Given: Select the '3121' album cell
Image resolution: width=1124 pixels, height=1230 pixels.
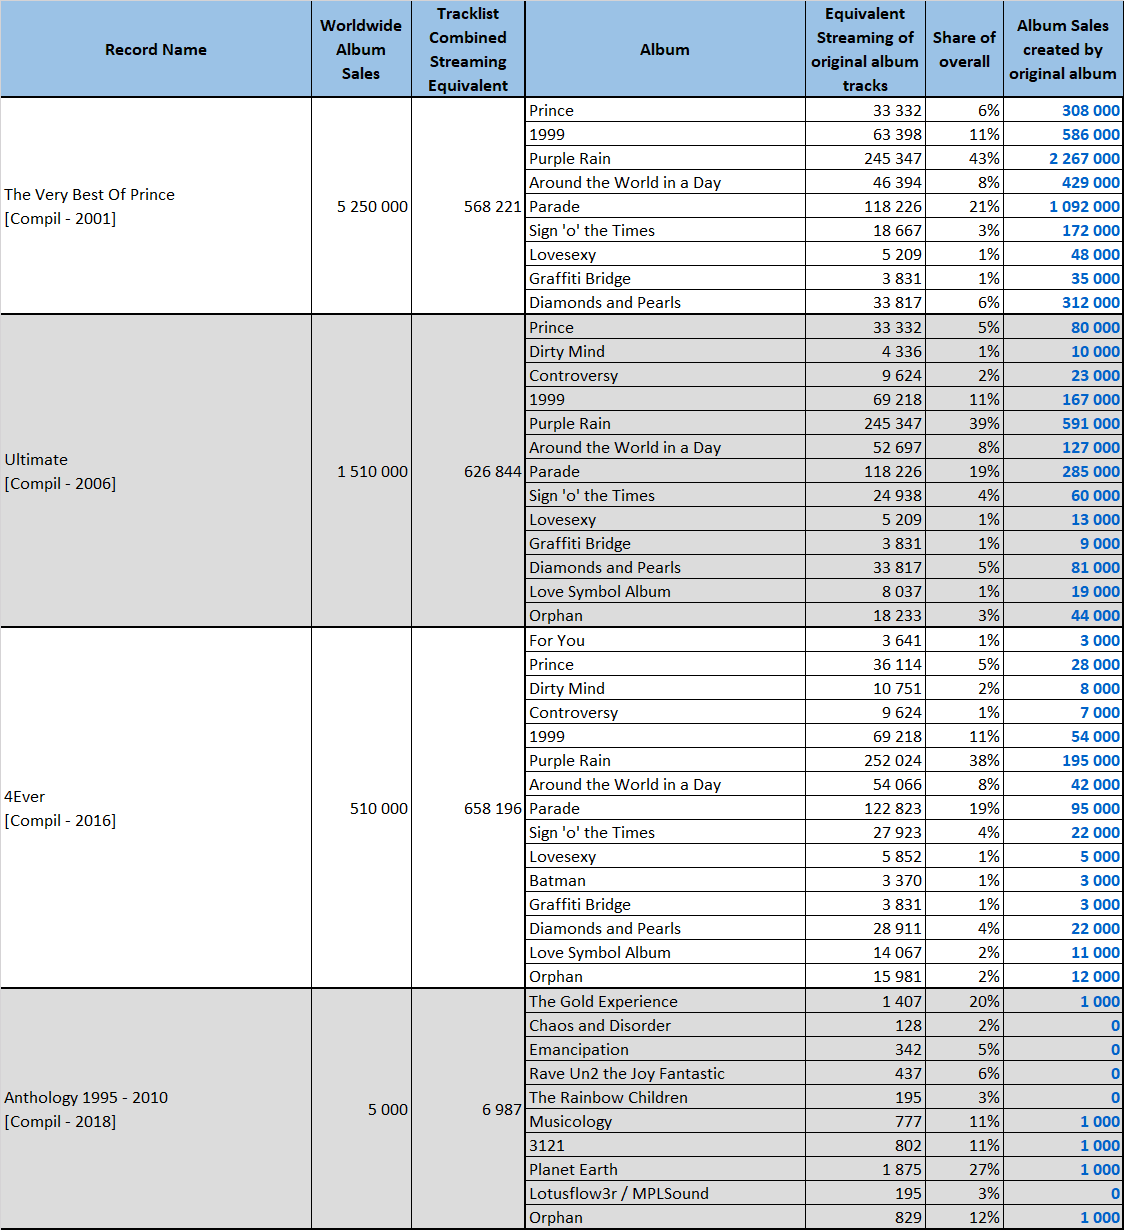Looking at the screenshot, I should point(665,1145).
